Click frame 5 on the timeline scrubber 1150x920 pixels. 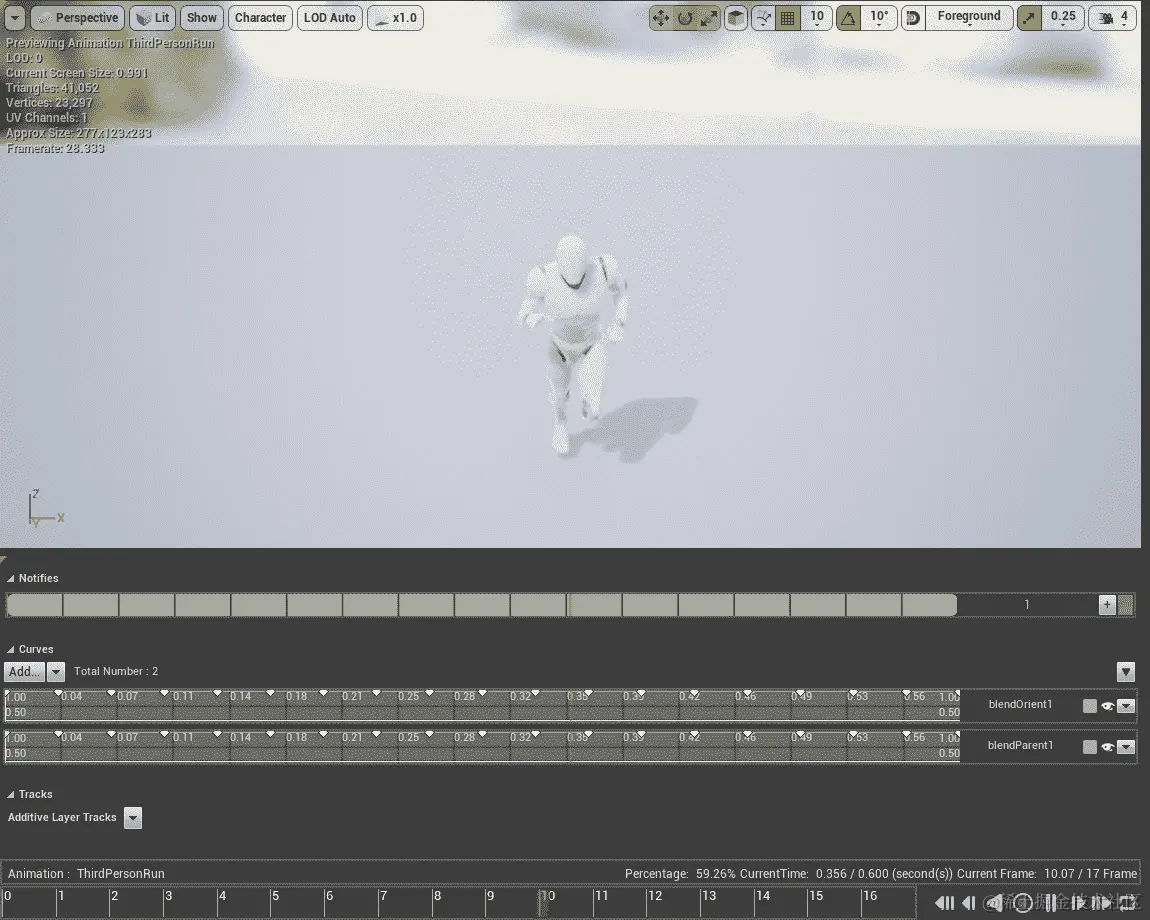pyautogui.click(x=275, y=896)
